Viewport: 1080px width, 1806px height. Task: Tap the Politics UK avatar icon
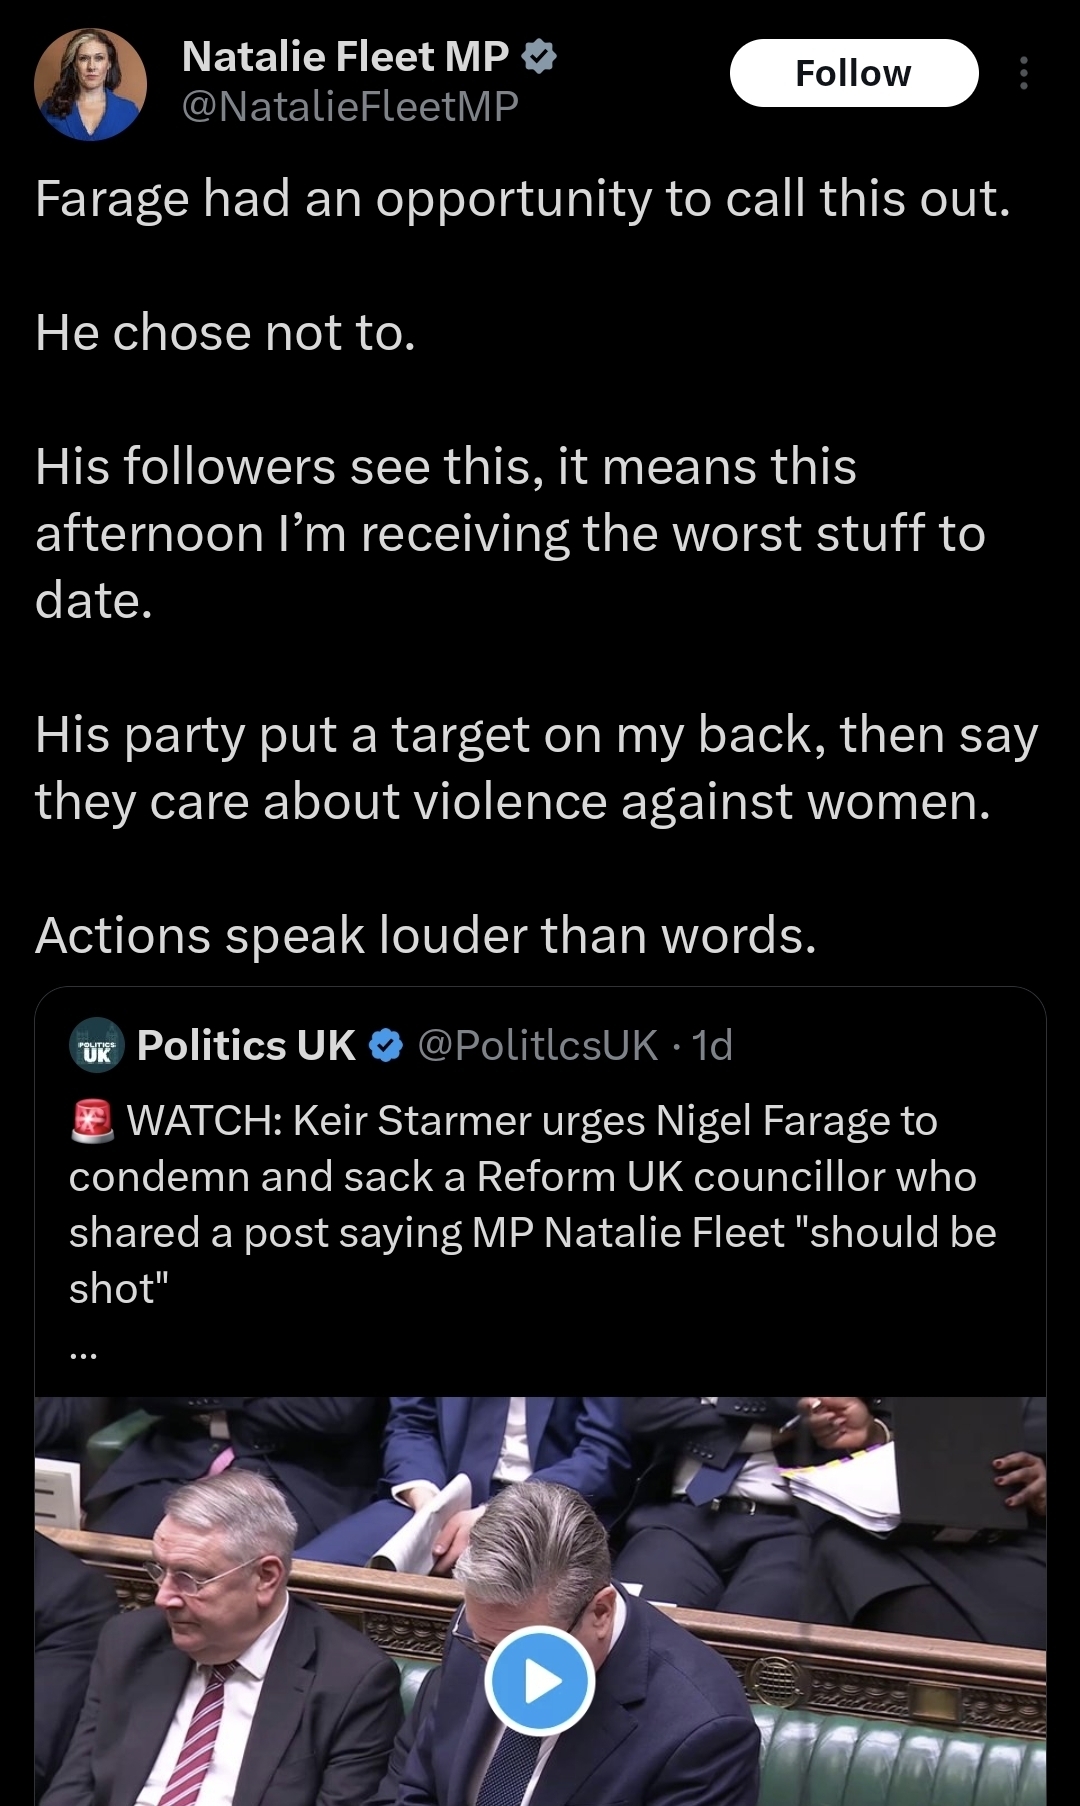point(97,1045)
